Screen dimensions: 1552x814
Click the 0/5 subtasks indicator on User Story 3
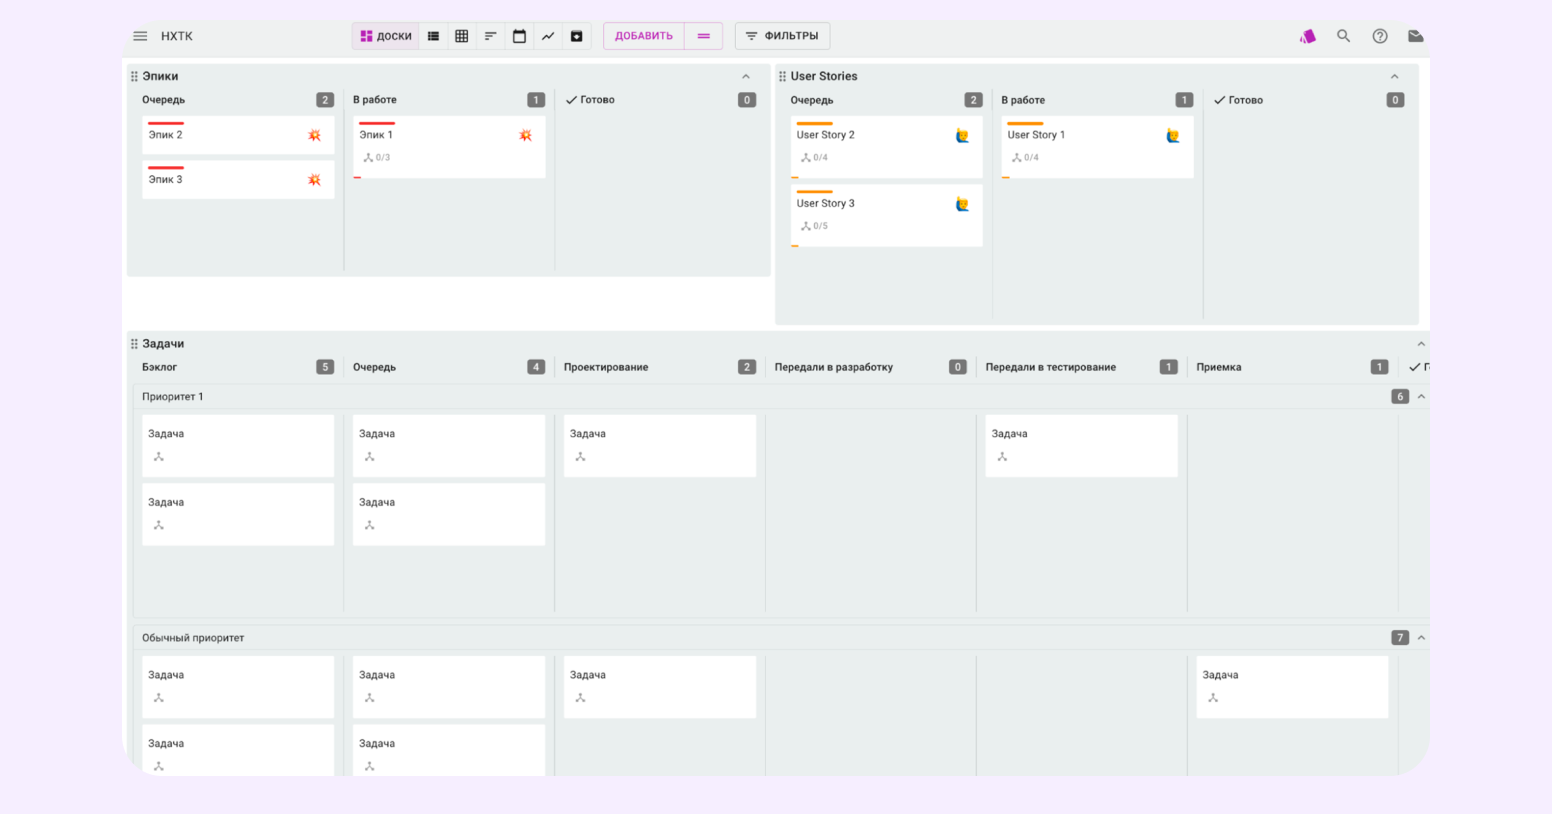click(x=815, y=226)
